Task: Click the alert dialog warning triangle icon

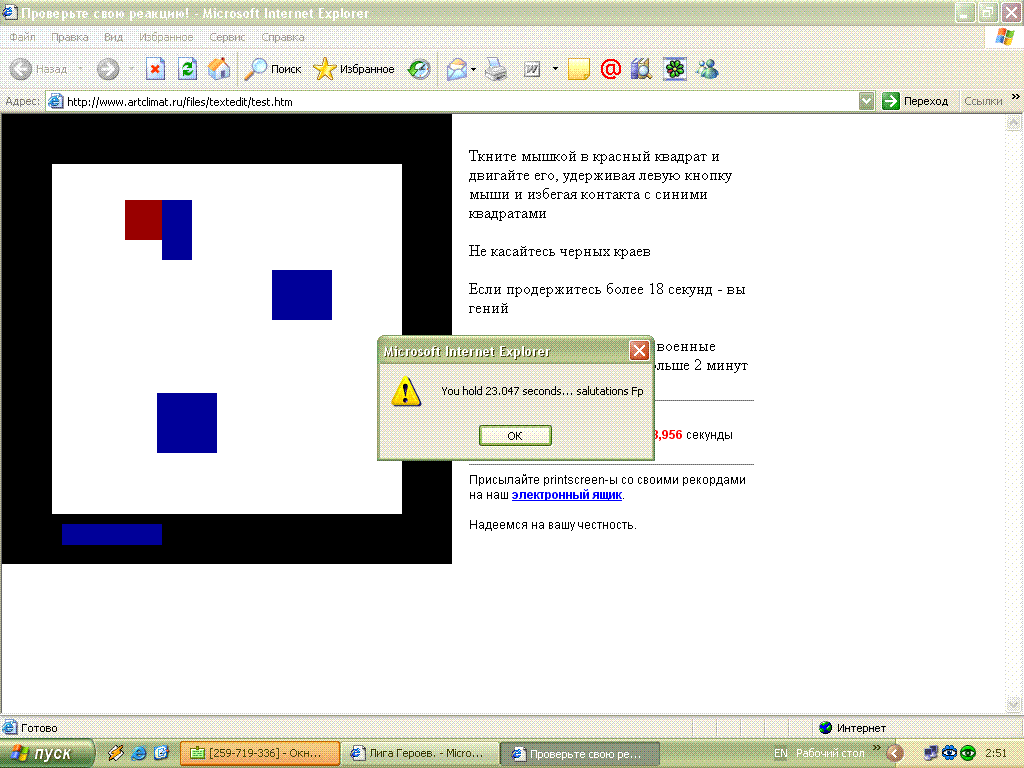Action: pos(406,391)
